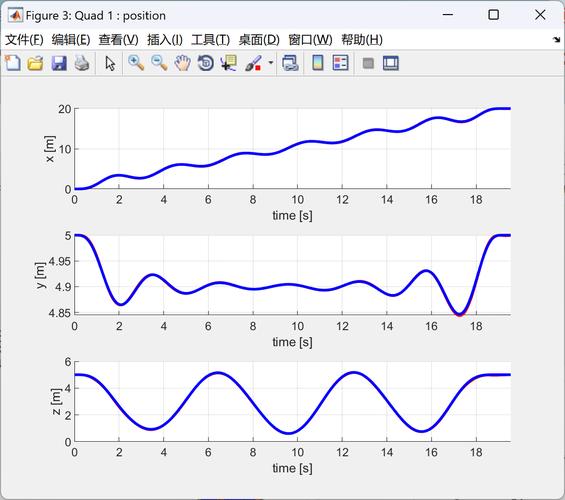Dock the figure using corner arrow
The height and width of the screenshot is (500, 565).
click(x=557, y=39)
